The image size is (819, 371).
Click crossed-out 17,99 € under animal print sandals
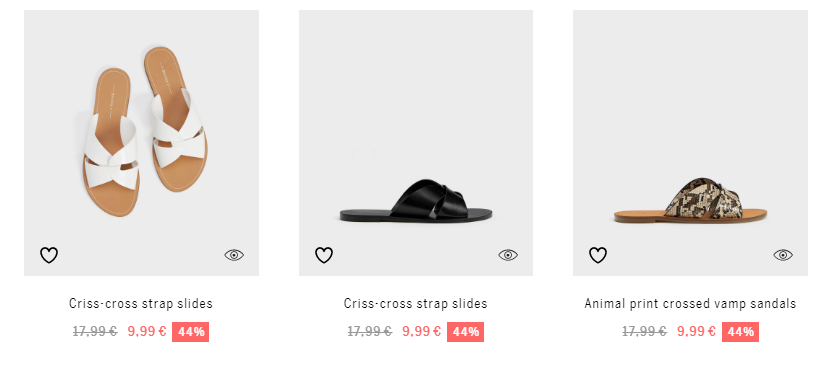(x=645, y=331)
